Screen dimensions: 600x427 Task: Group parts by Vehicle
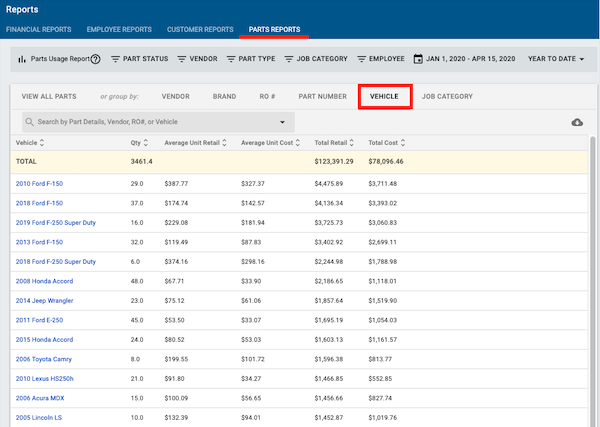(384, 96)
